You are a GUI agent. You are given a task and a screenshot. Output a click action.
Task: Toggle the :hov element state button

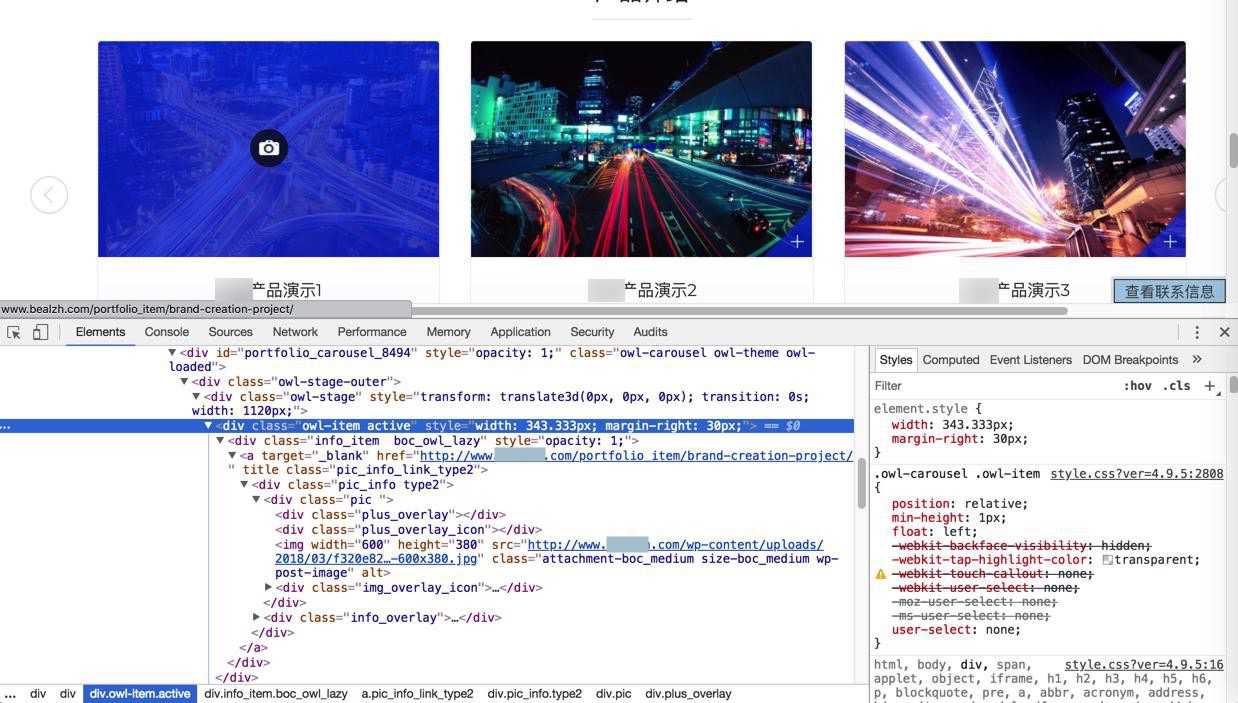(1137, 386)
